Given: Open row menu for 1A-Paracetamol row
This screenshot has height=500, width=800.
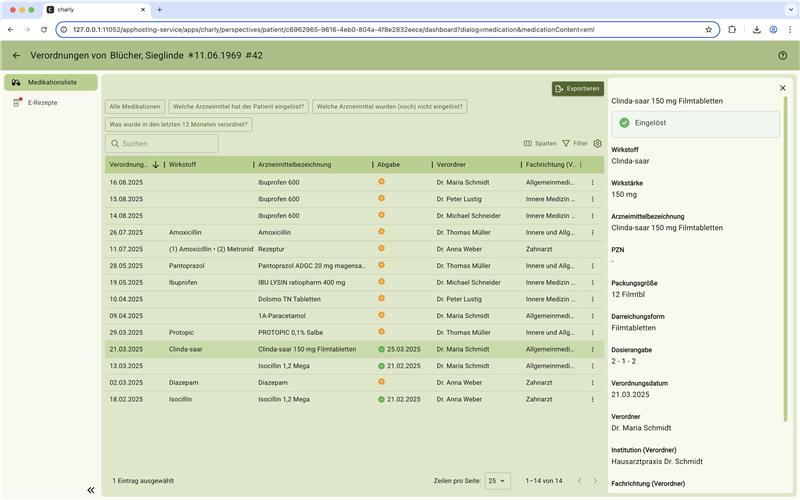Looking at the screenshot, I should [592, 316].
